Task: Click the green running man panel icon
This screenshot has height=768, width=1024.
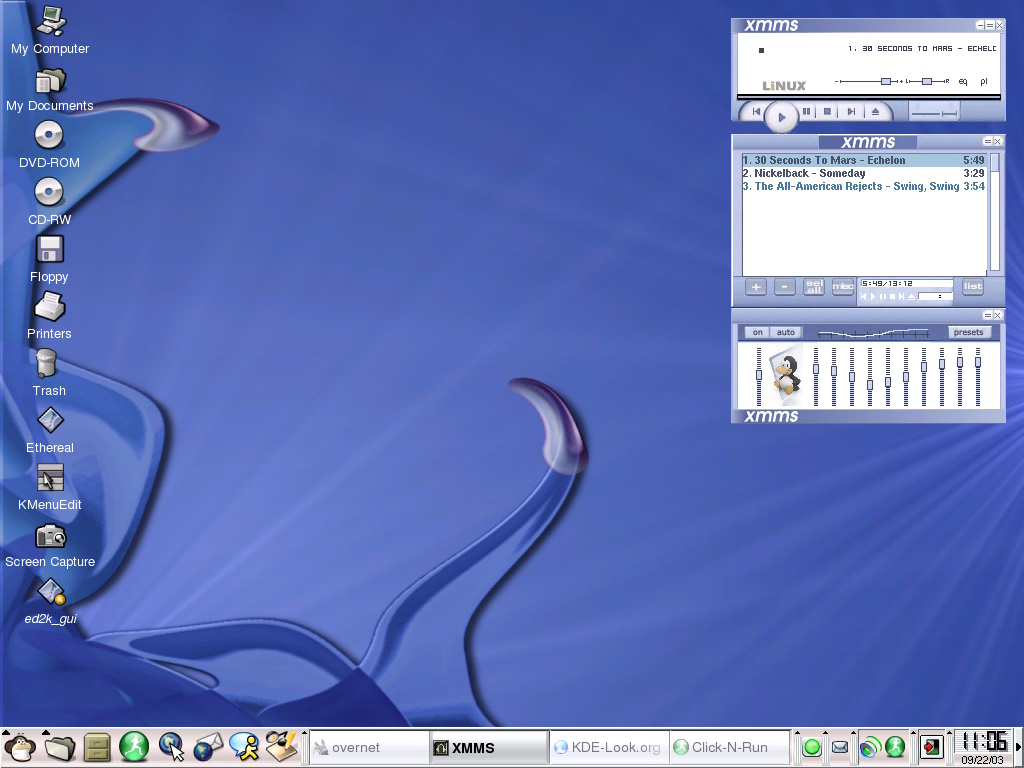Action: 134,746
